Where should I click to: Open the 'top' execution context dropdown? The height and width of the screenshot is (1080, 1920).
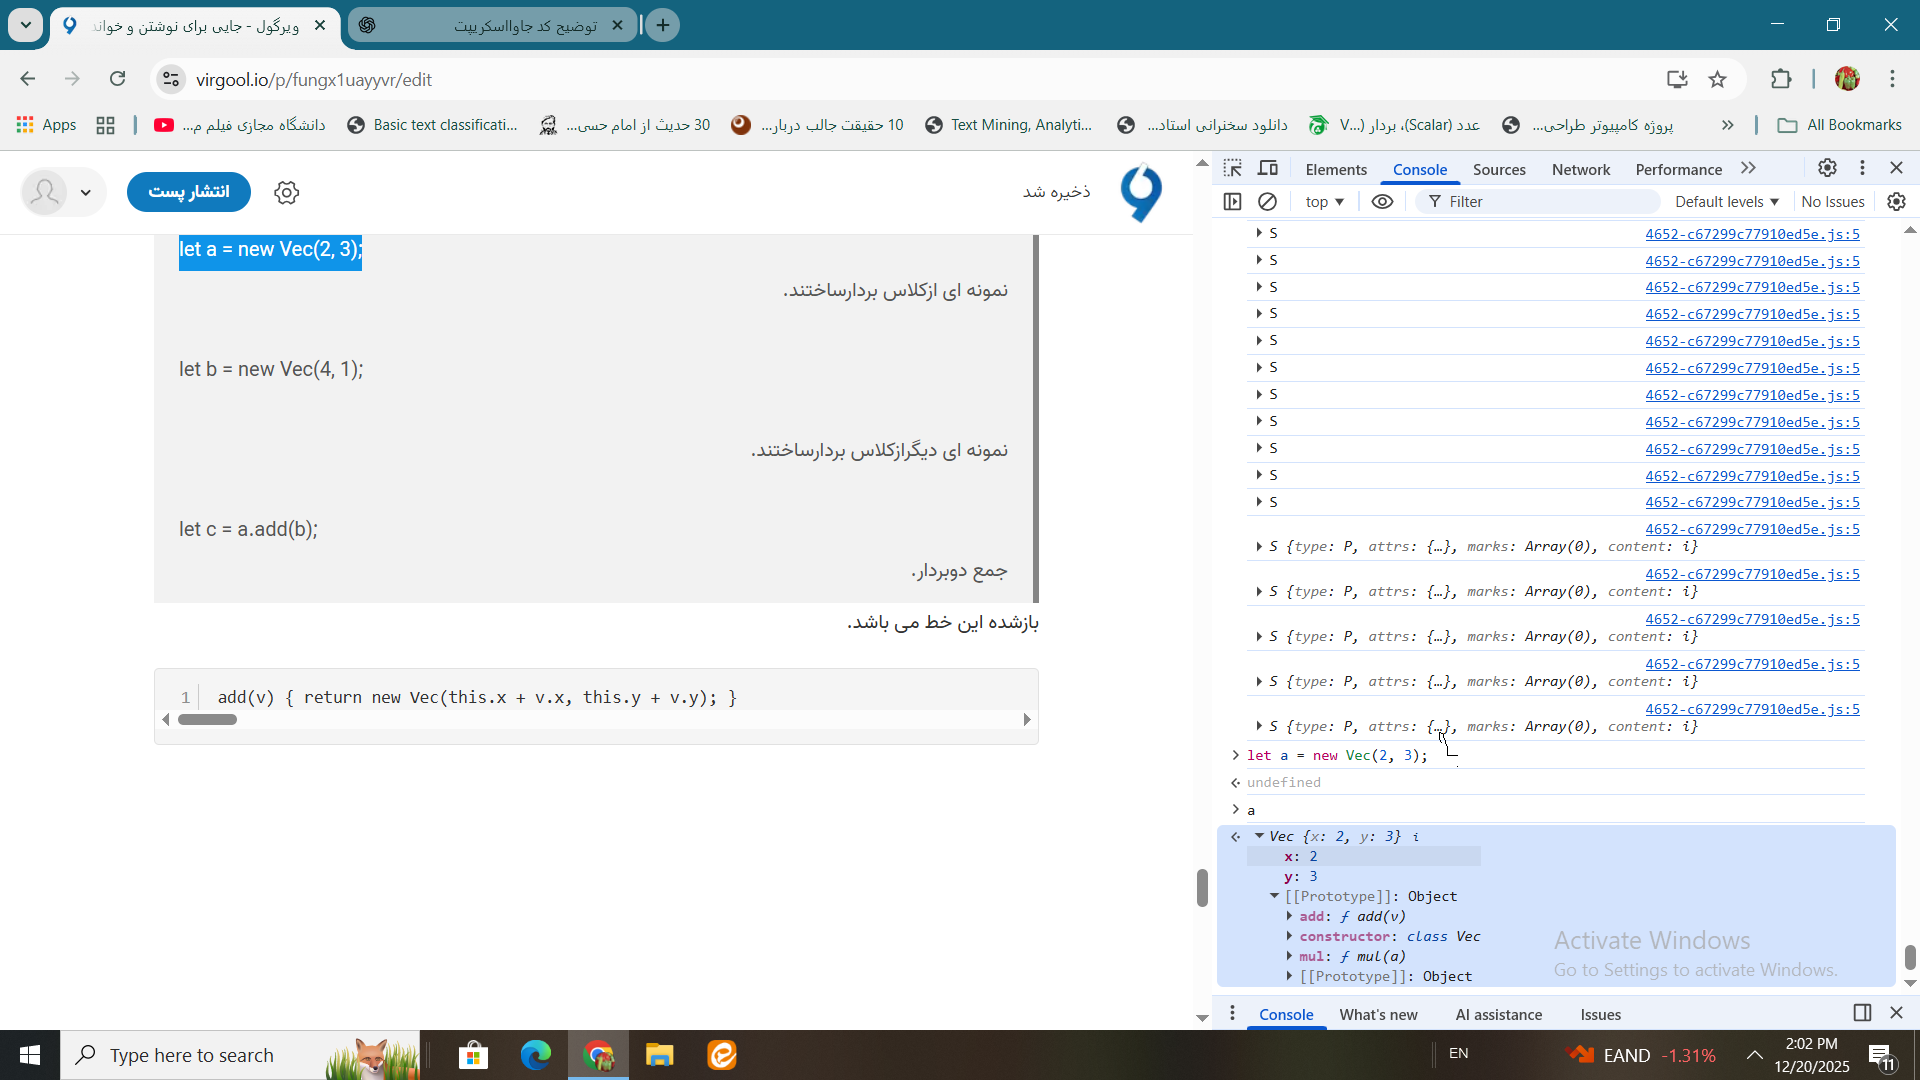1324,201
